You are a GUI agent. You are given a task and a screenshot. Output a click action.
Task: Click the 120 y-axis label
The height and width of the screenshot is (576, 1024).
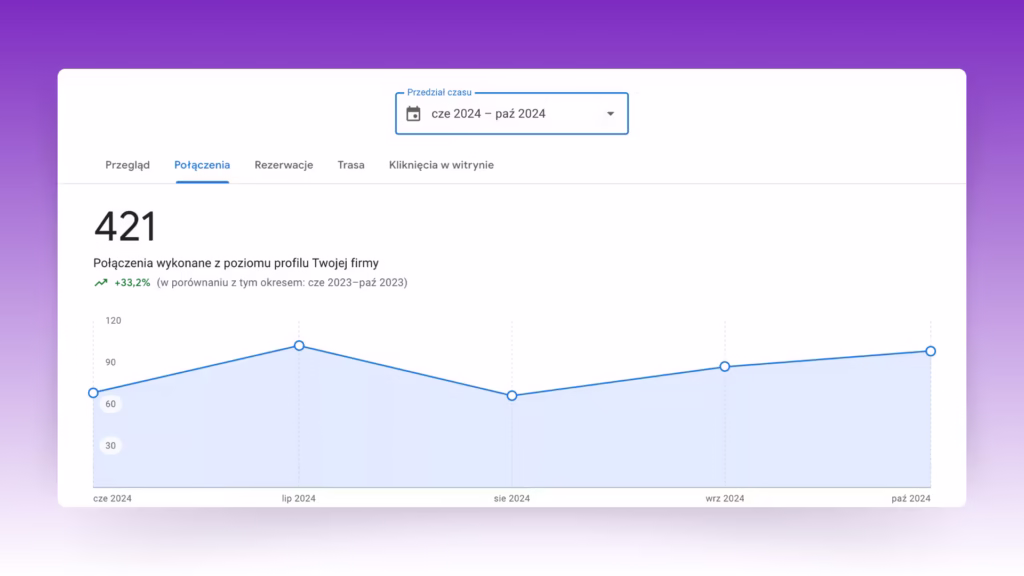pos(113,321)
